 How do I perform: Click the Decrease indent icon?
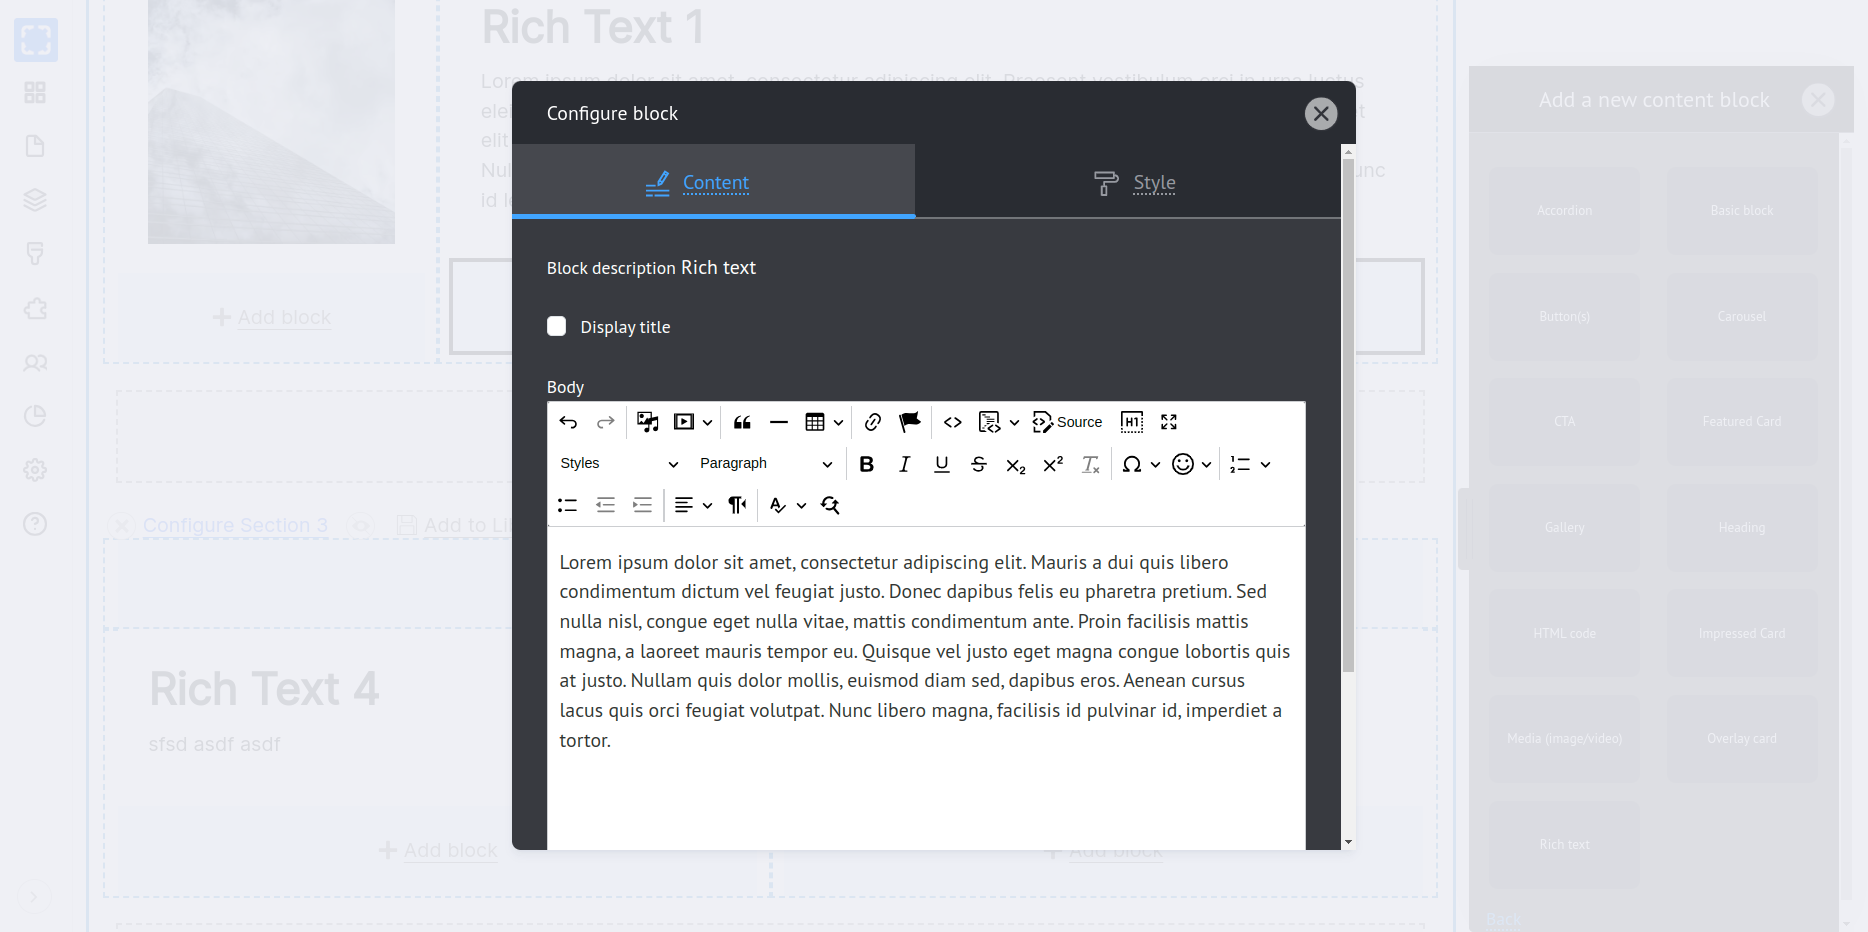pyautogui.click(x=605, y=505)
